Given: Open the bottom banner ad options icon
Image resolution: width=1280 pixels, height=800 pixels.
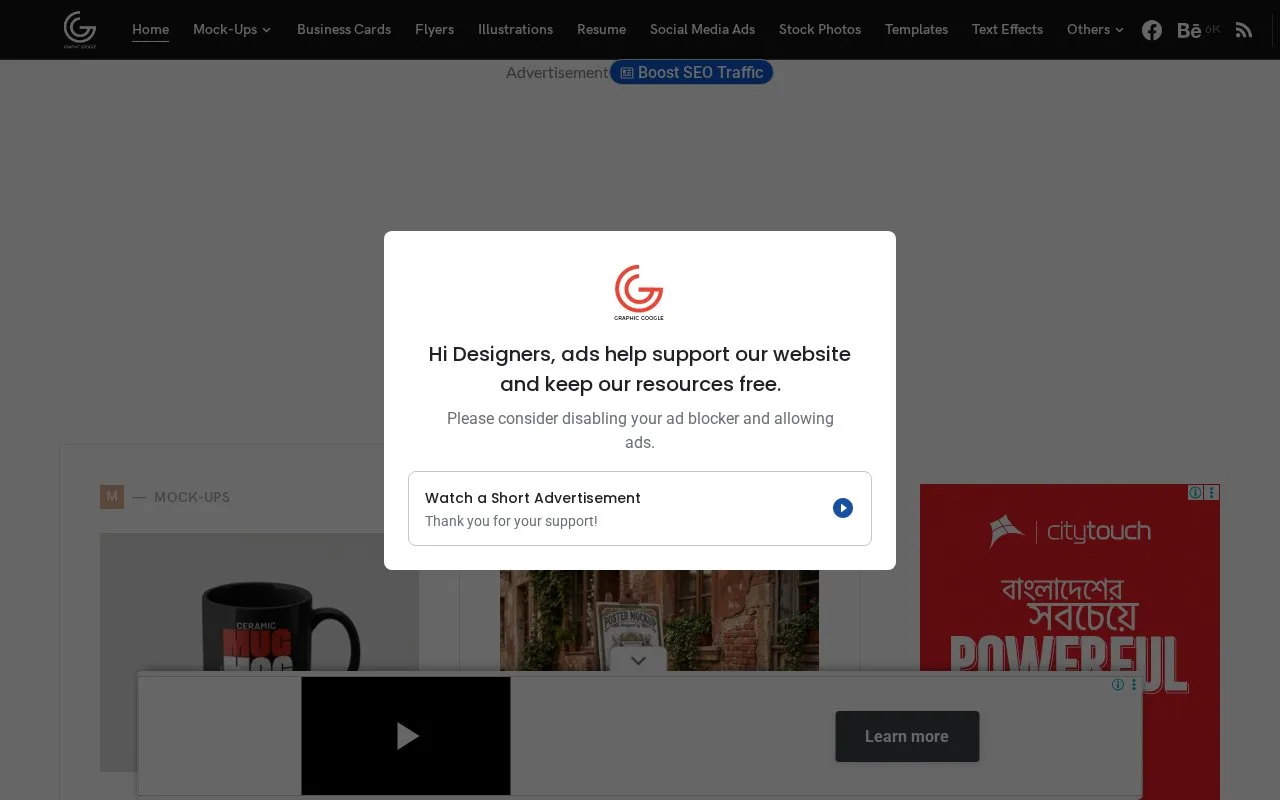Looking at the screenshot, I should pos(1134,685).
